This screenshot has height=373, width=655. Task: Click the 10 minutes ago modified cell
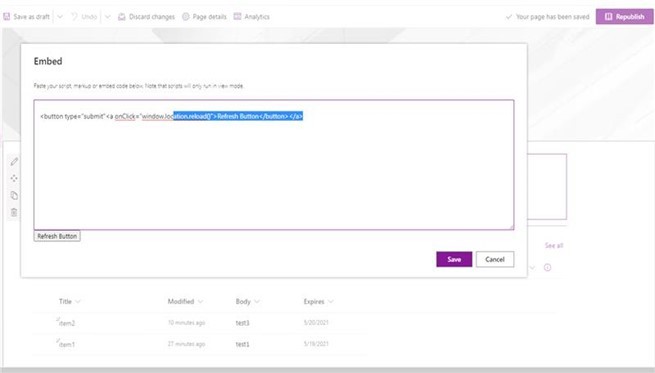[x=186, y=322]
